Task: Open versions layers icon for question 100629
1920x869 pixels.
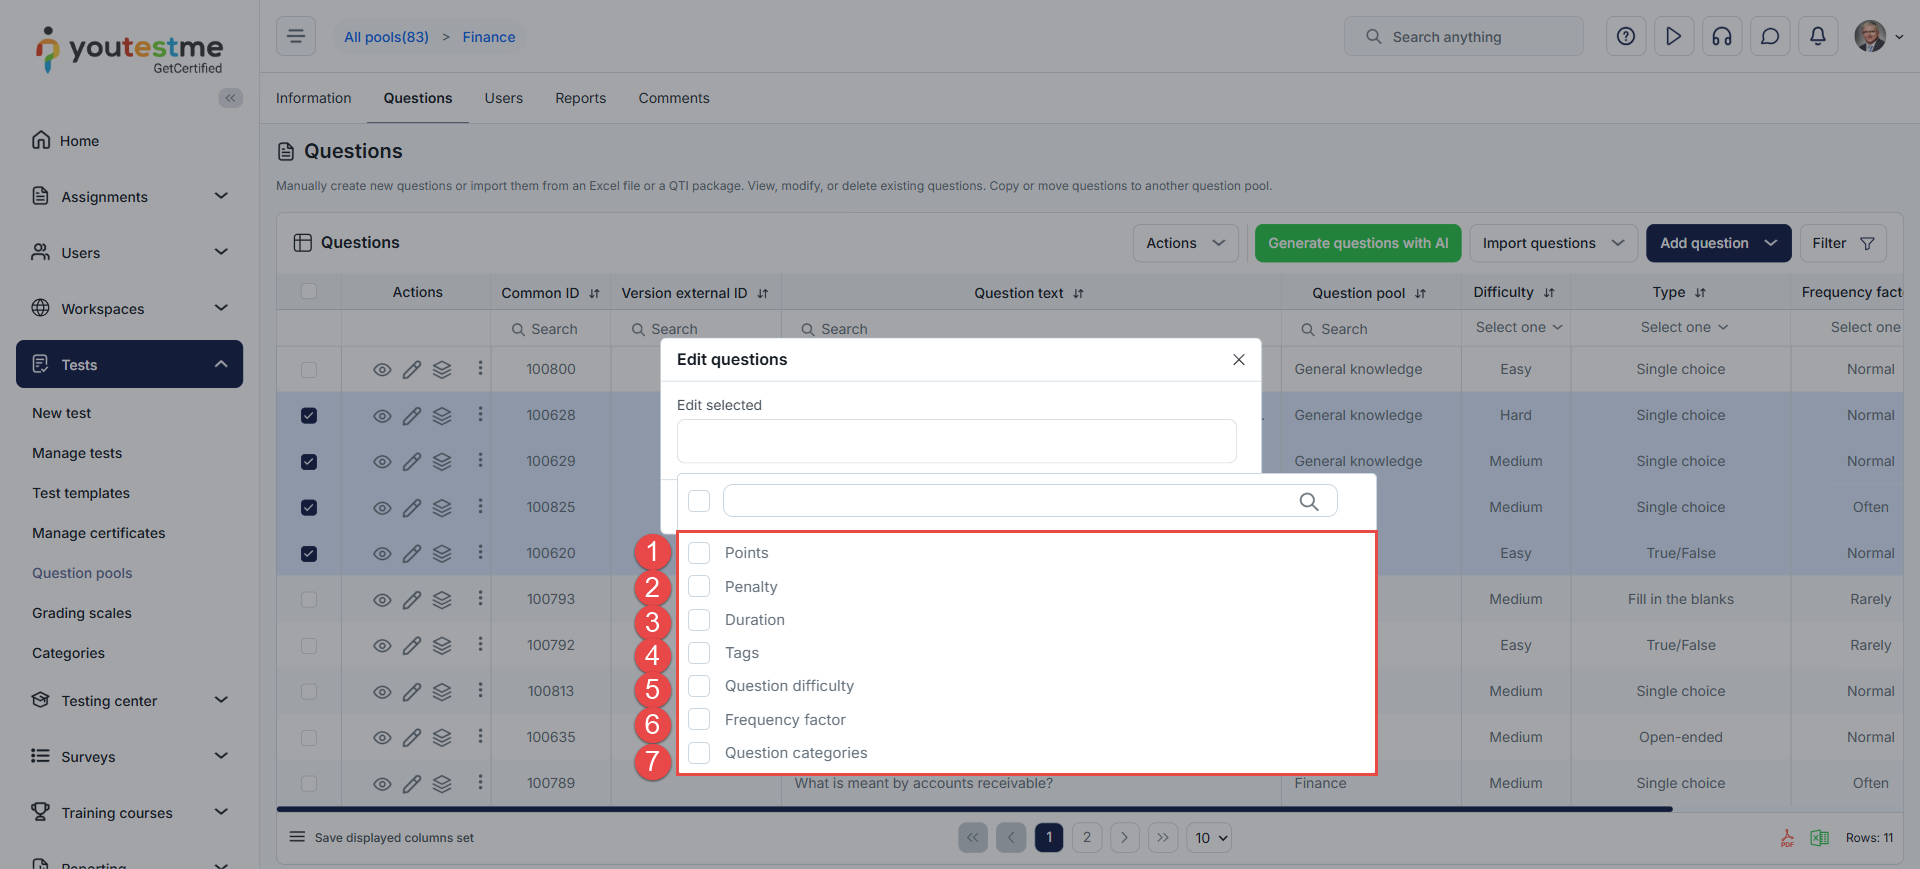Action: [442, 462]
